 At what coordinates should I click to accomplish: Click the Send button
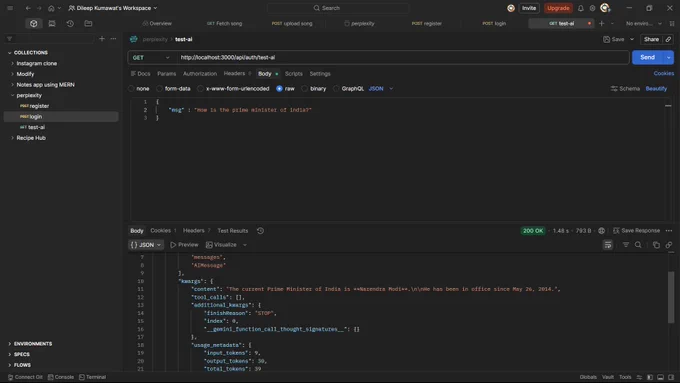[647, 57]
